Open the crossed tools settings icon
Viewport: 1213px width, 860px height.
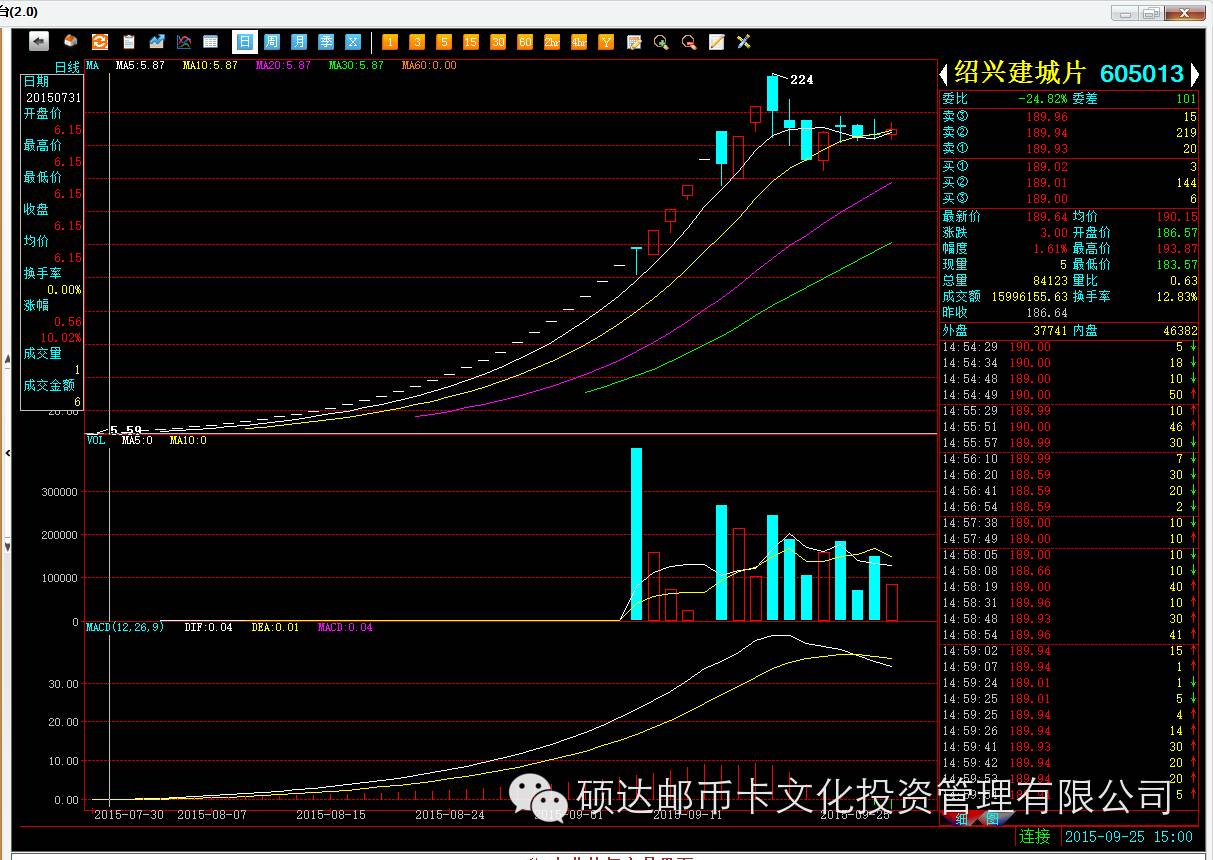(x=743, y=42)
